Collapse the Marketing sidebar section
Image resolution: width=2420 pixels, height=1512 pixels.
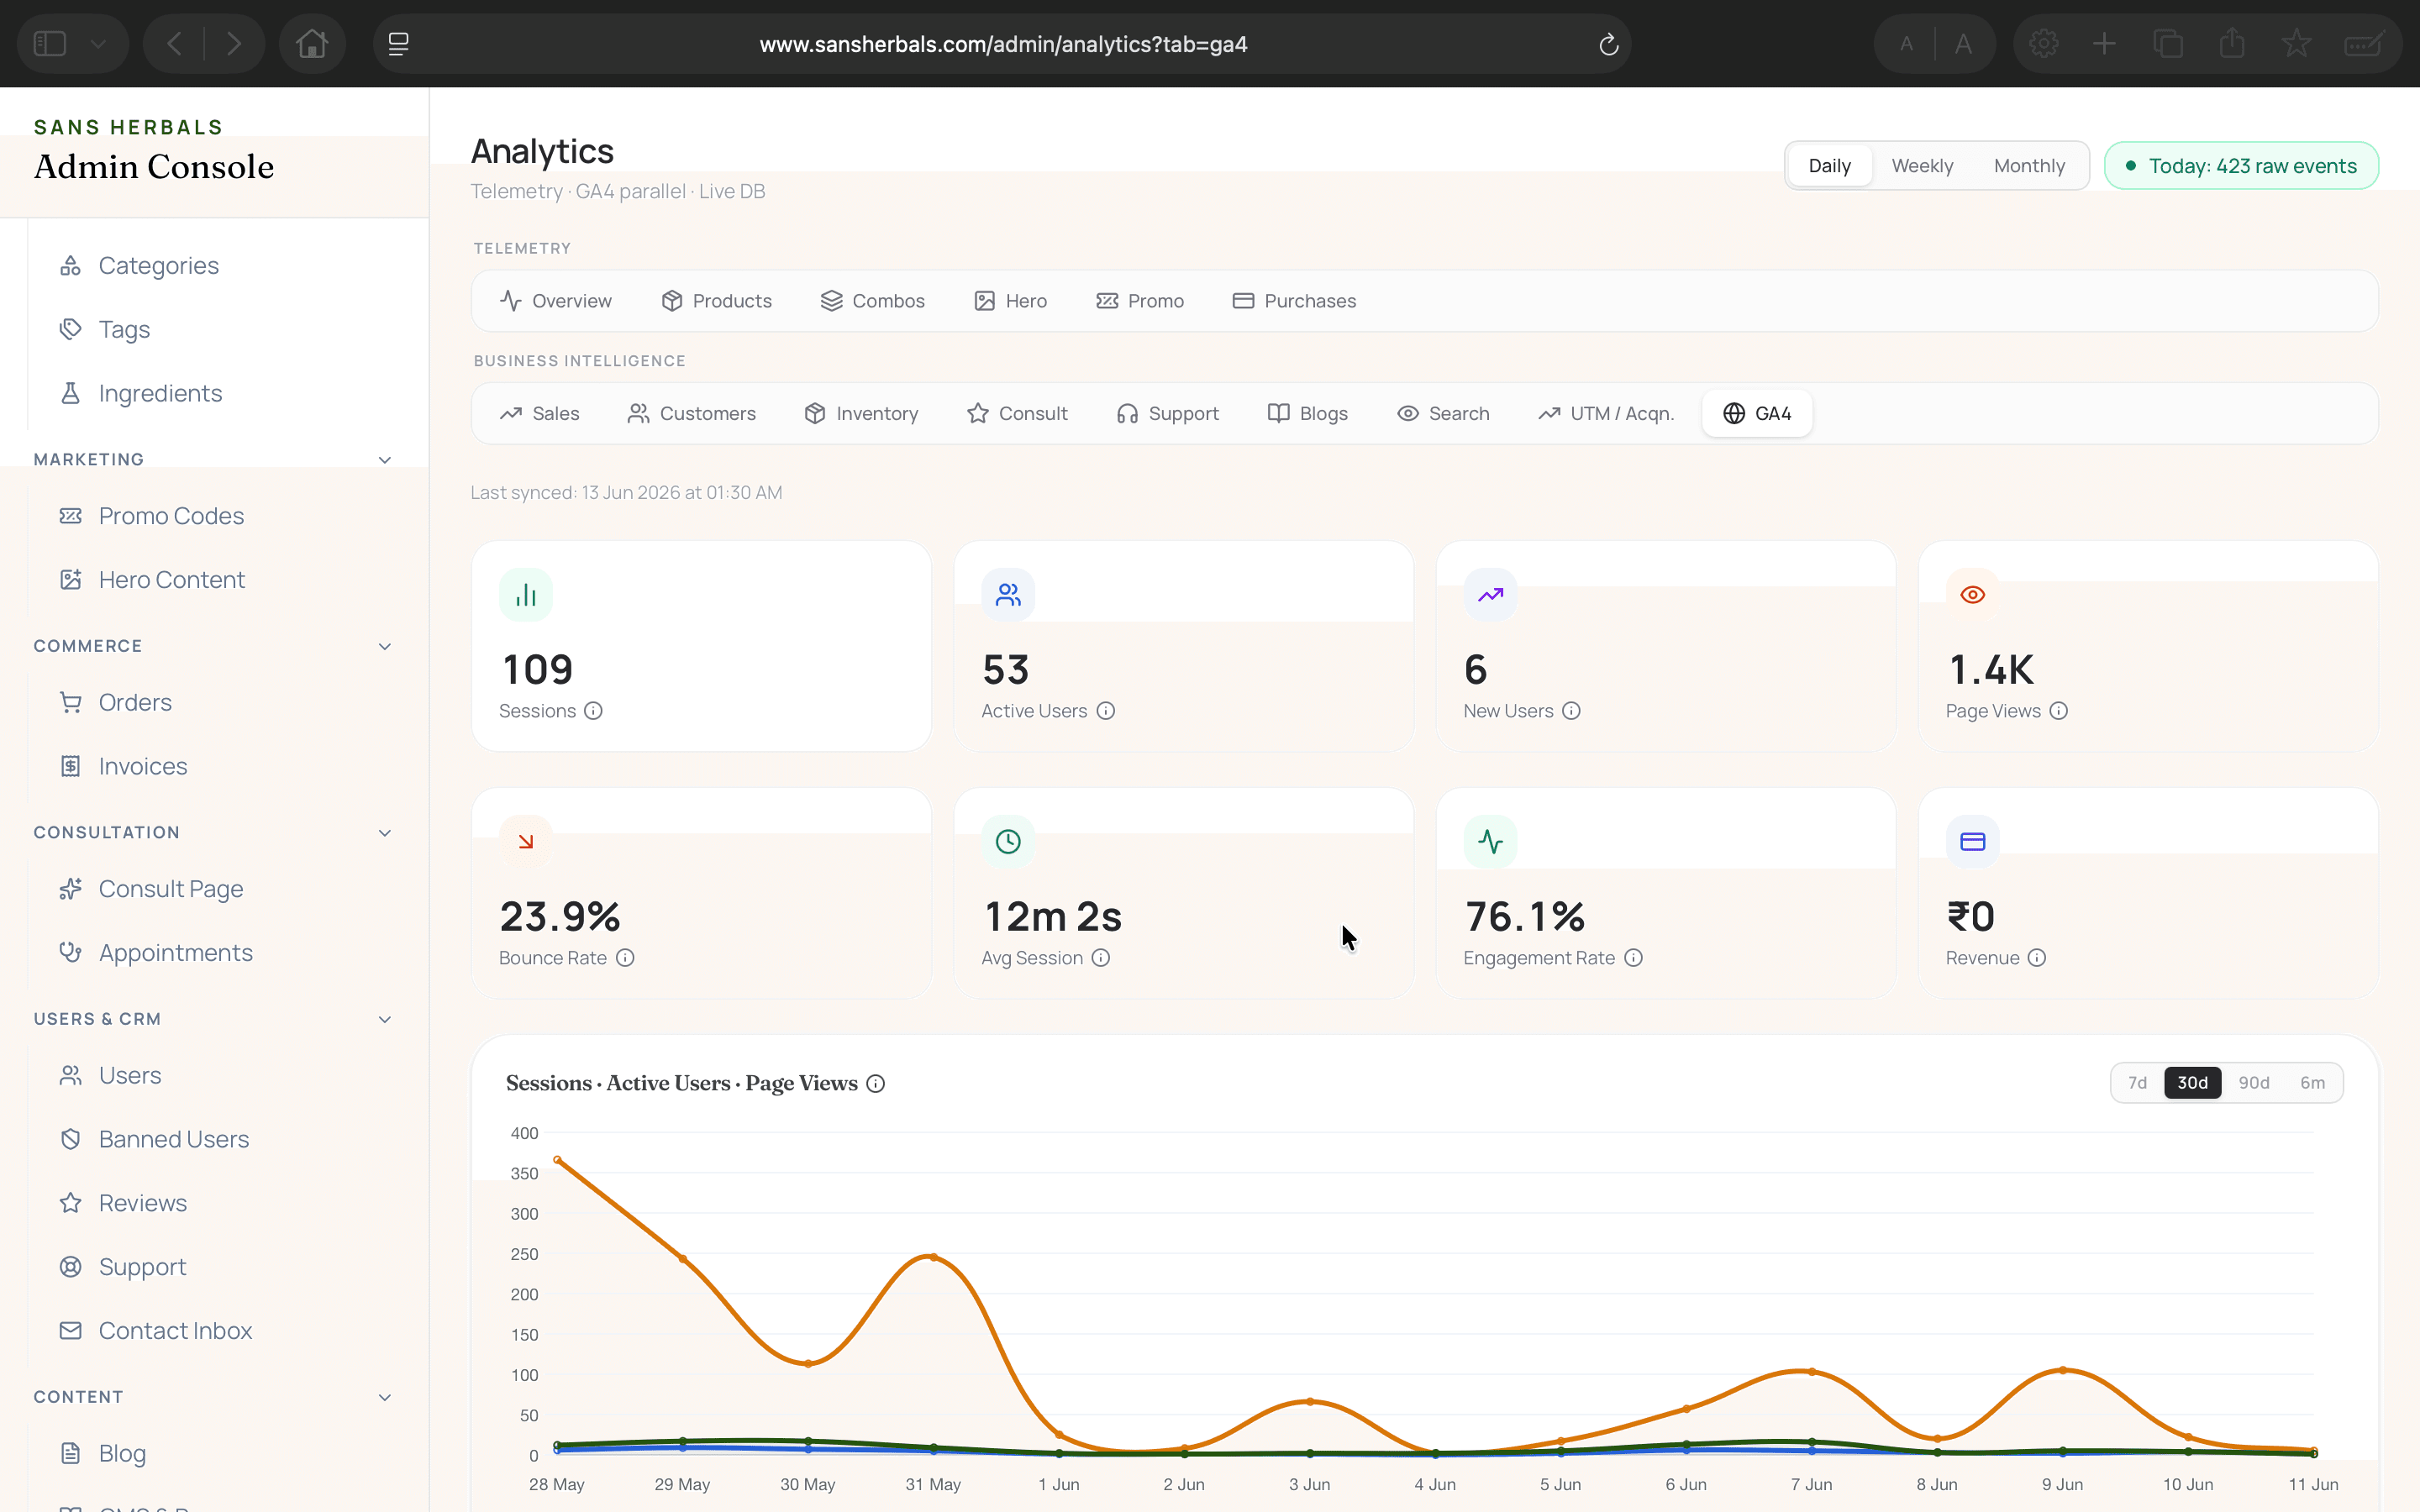tap(385, 460)
